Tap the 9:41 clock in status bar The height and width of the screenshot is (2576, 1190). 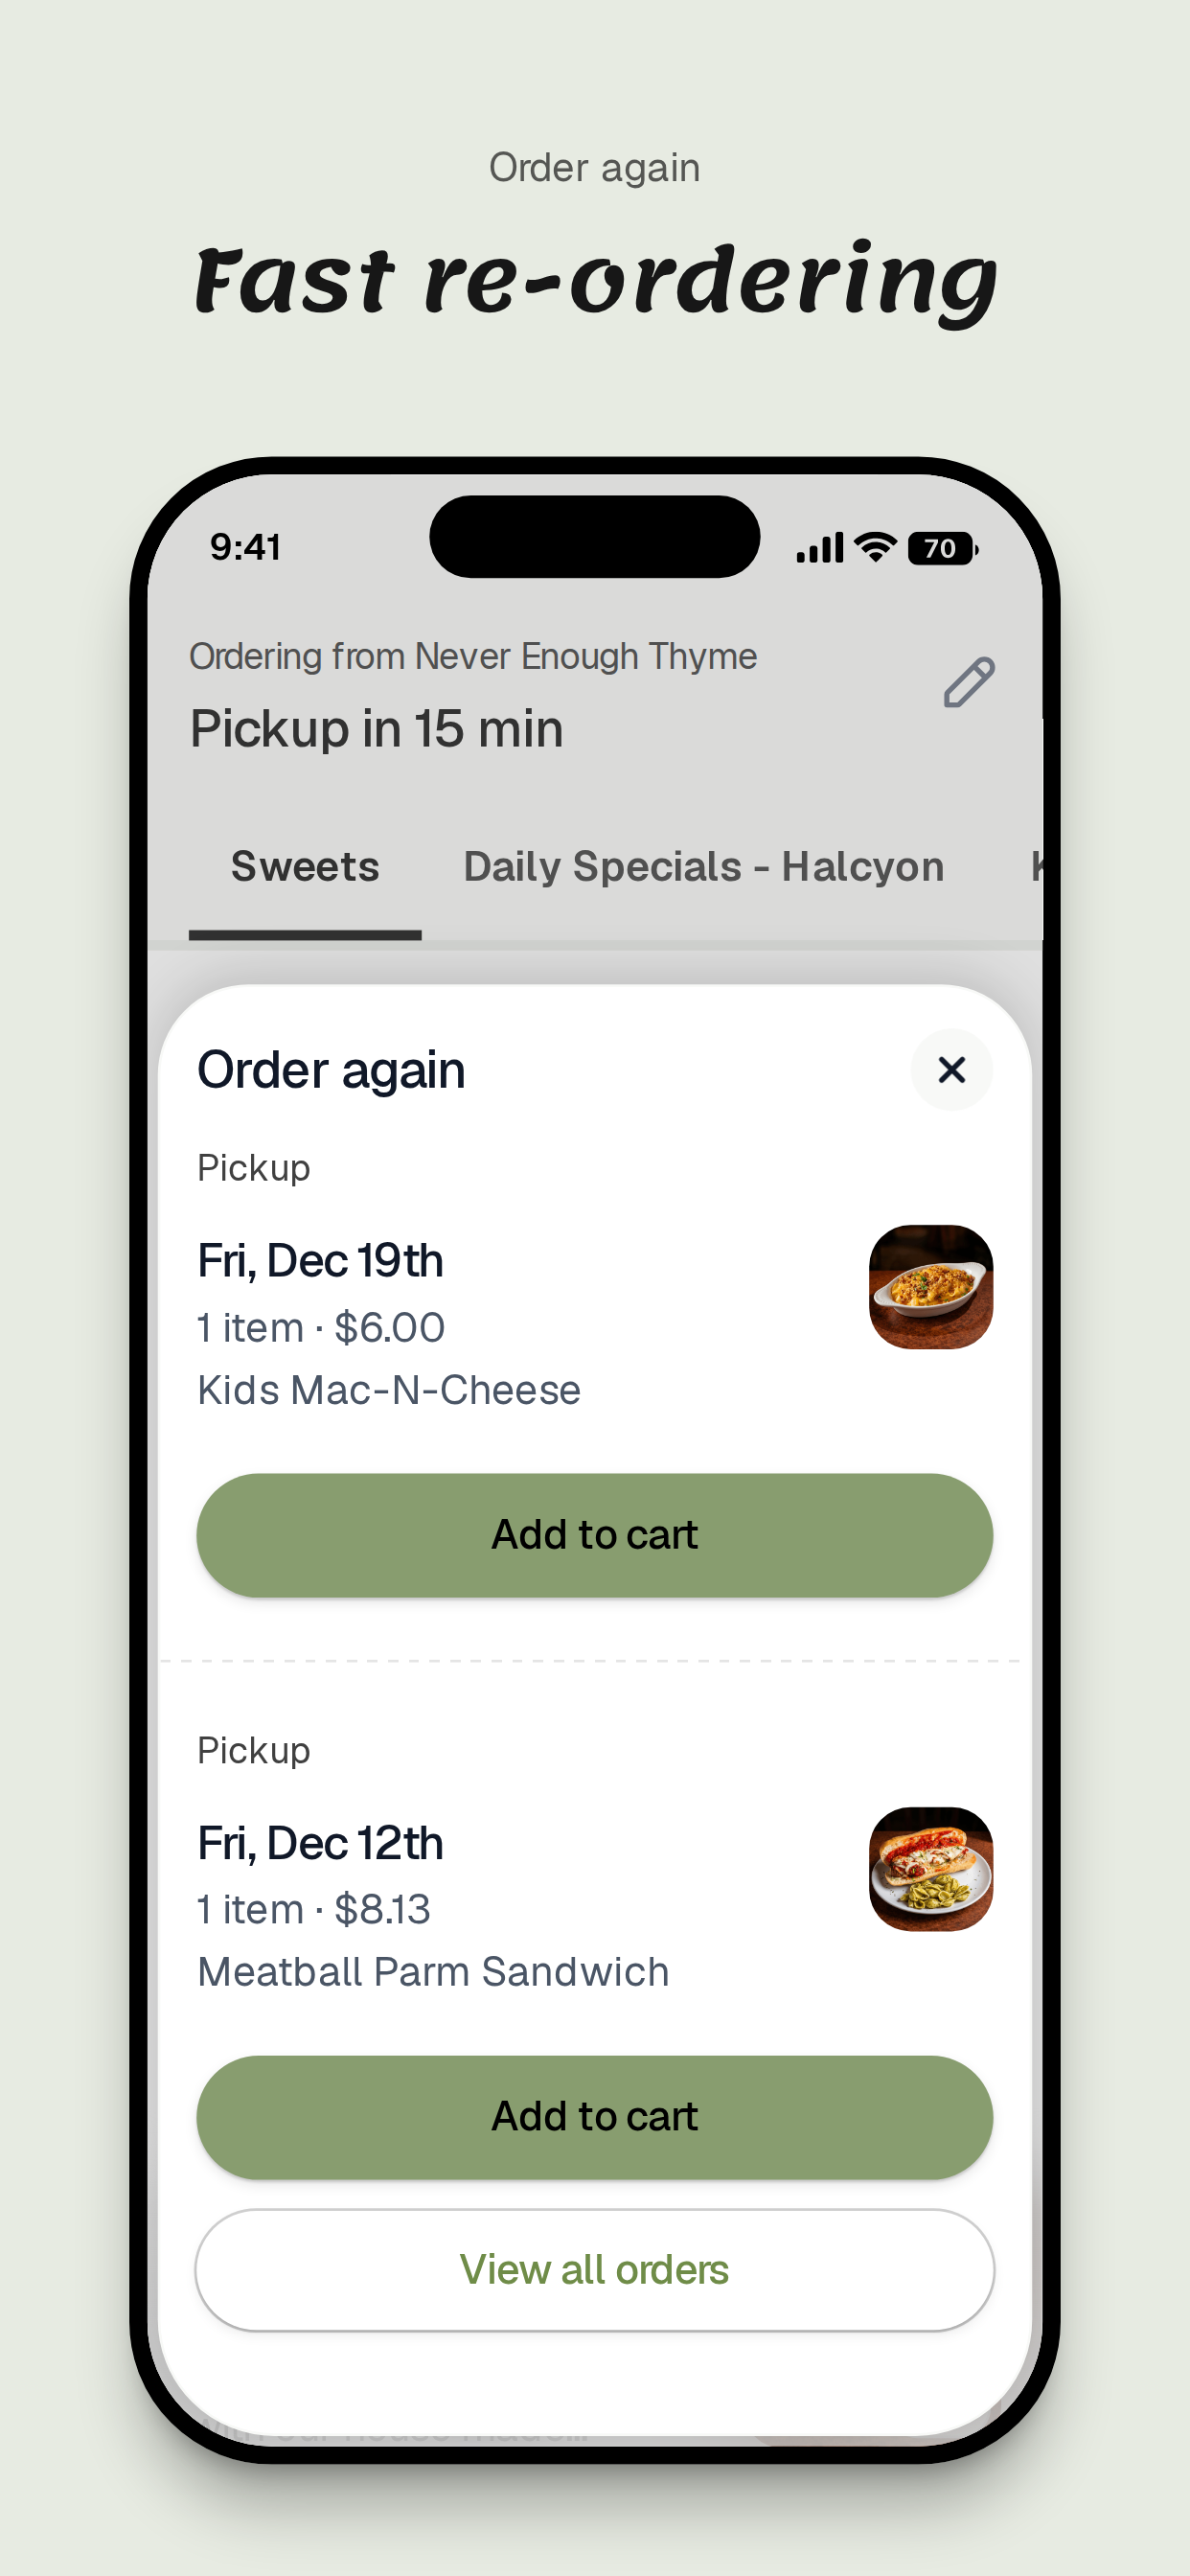point(245,547)
